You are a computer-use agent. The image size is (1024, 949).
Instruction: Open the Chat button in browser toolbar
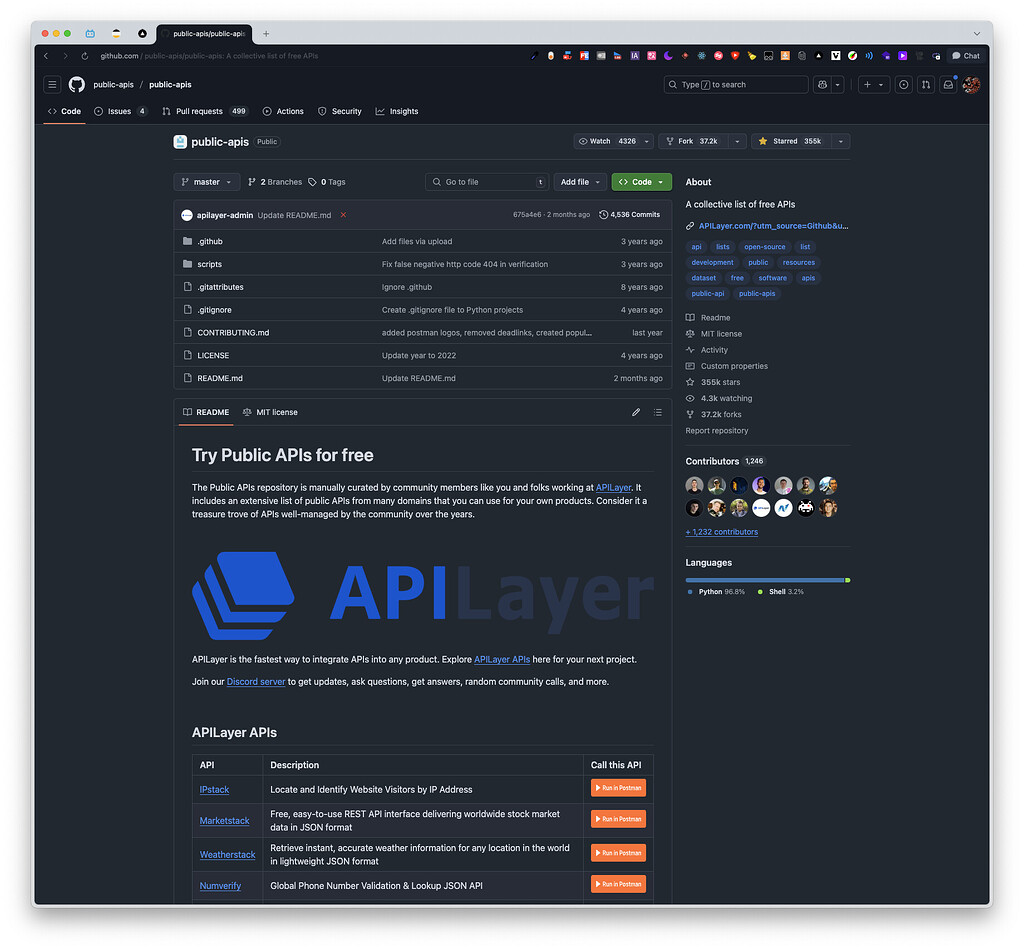point(966,56)
